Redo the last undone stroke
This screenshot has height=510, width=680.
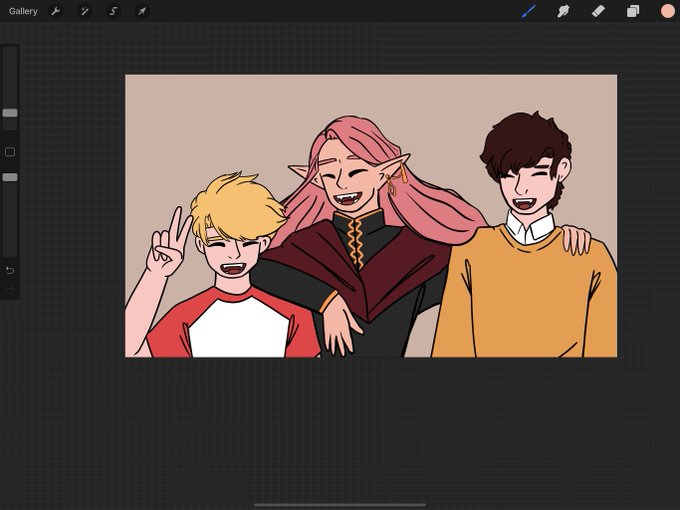click(10, 290)
